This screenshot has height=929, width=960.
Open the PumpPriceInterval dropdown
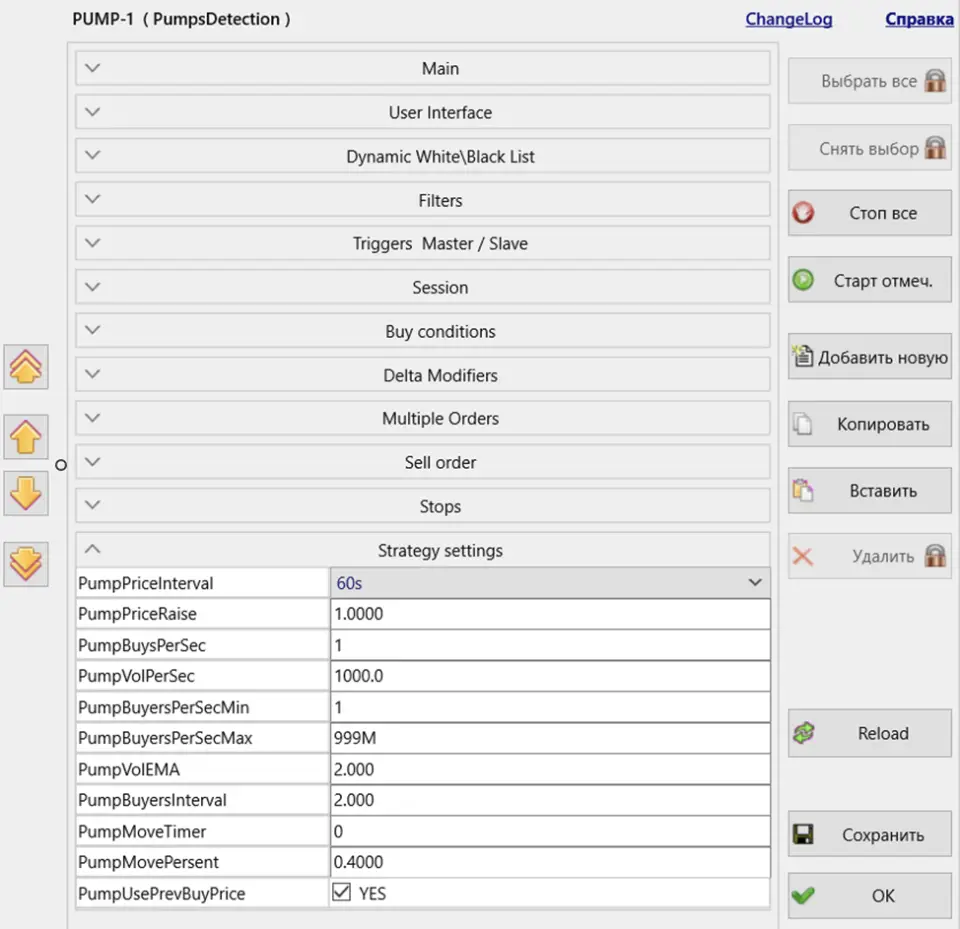549,582
